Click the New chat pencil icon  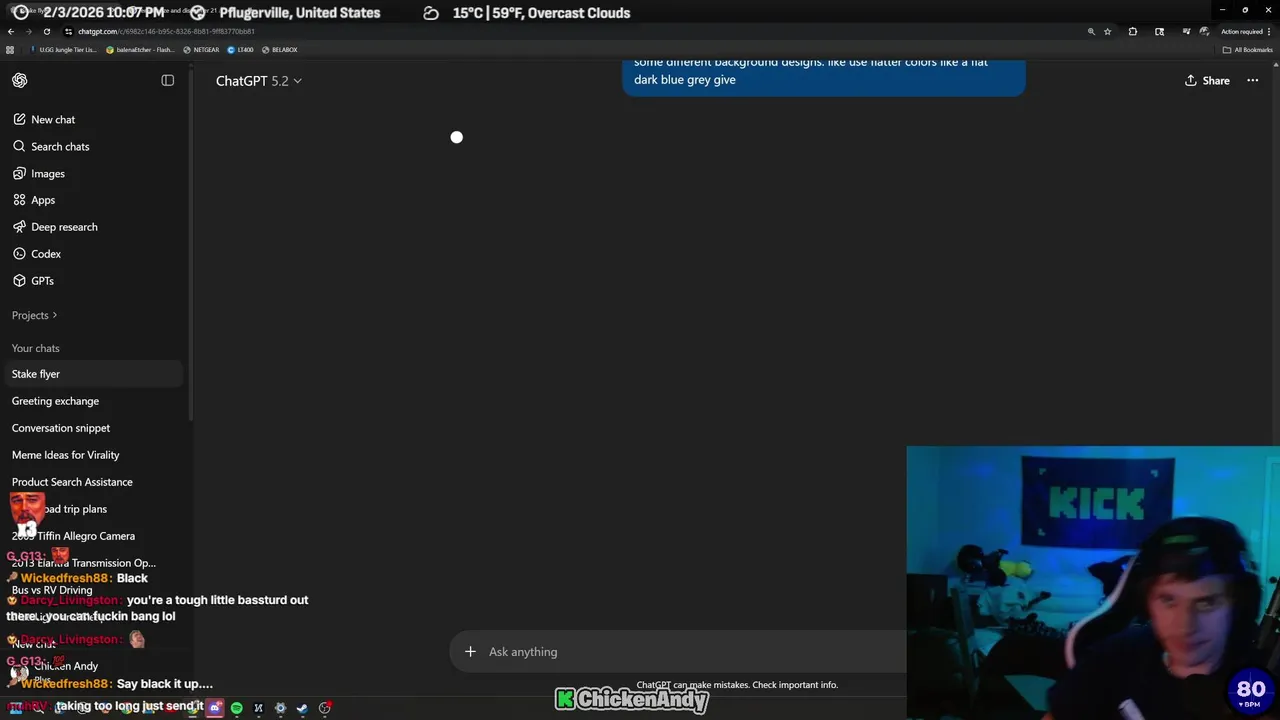click(x=19, y=119)
